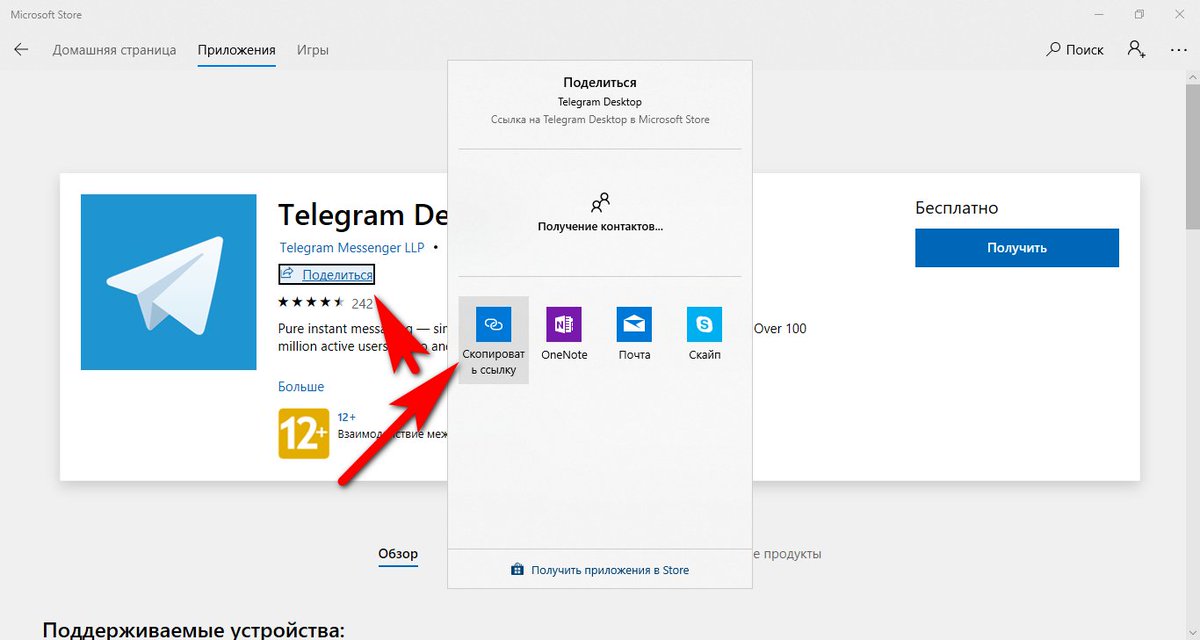The height and width of the screenshot is (640, 1200).
Task: Open the Домашняя страница tab
Action: click(x=114, y=50)
